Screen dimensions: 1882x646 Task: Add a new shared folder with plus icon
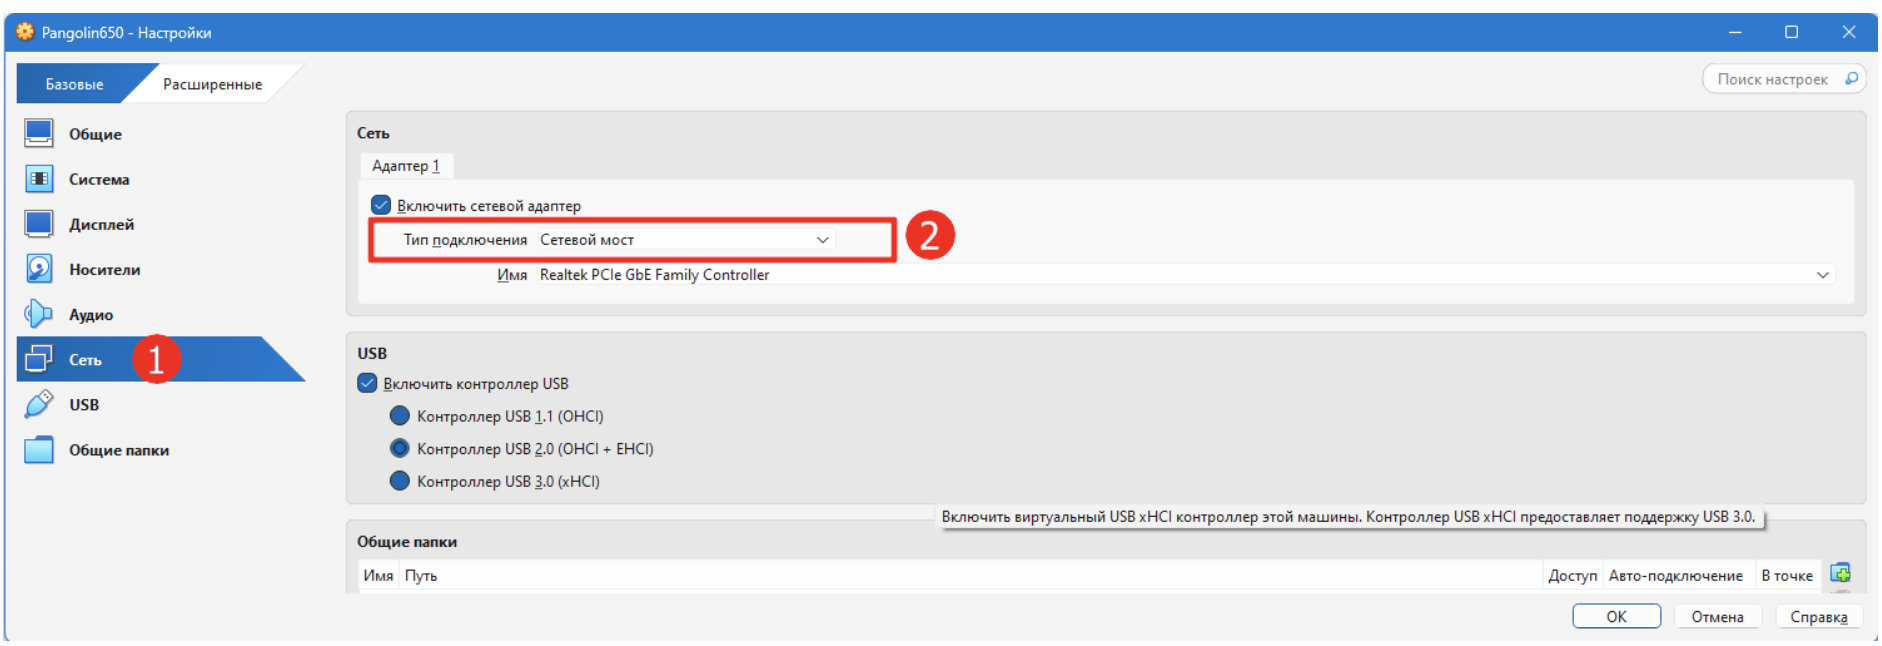(1840, 573)
